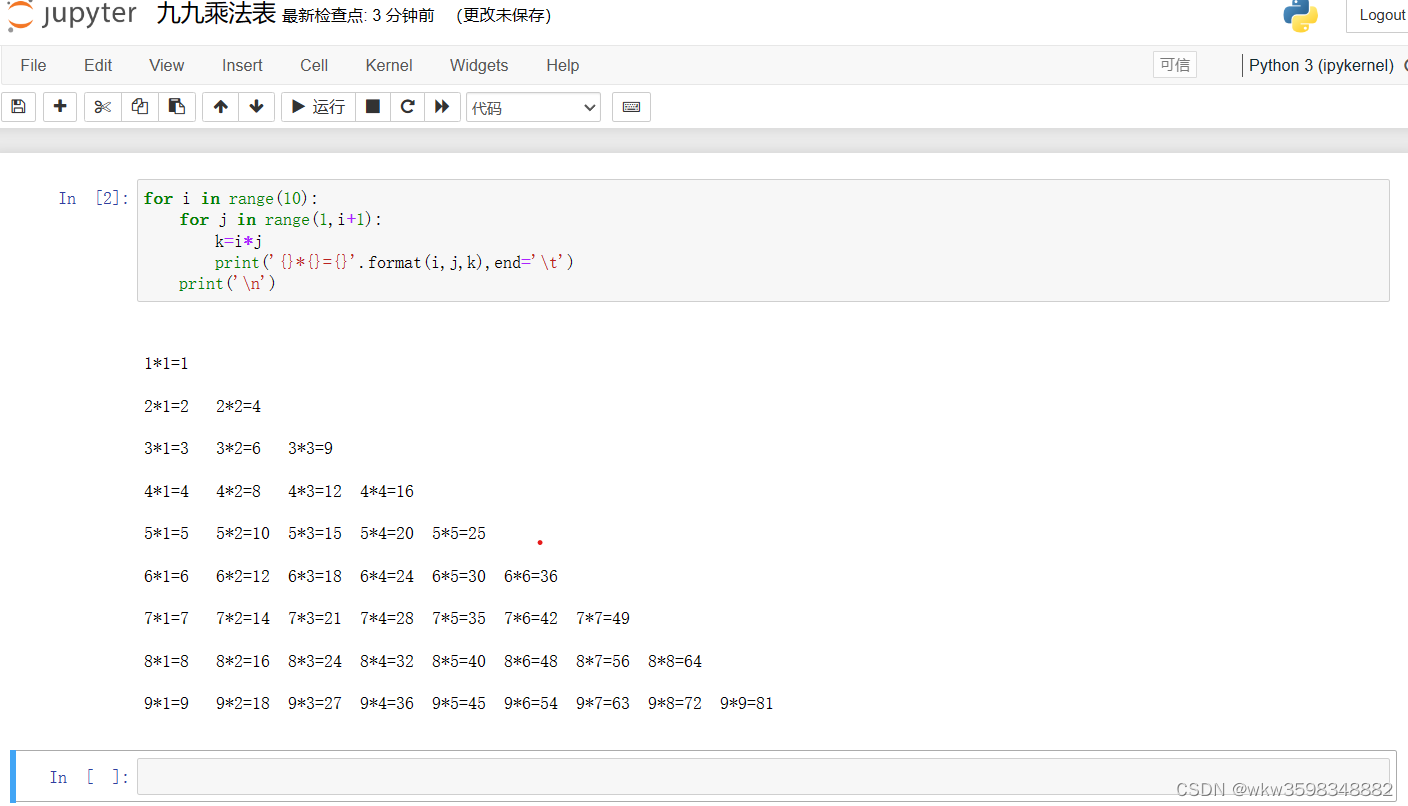Paste a cell using the paste icon
This screenshot has height=806, width=1408.
(x=177, y=107)
